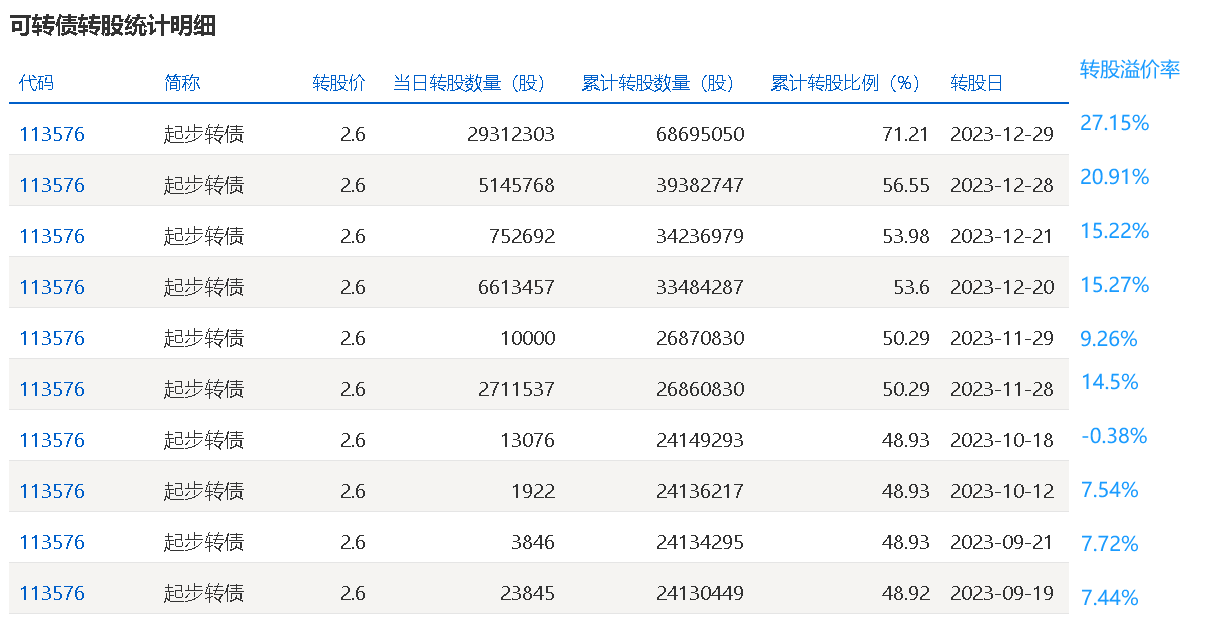This screenshot has height=621, width=1225.
Task: Click the 简称 column header
Action: 182,83
